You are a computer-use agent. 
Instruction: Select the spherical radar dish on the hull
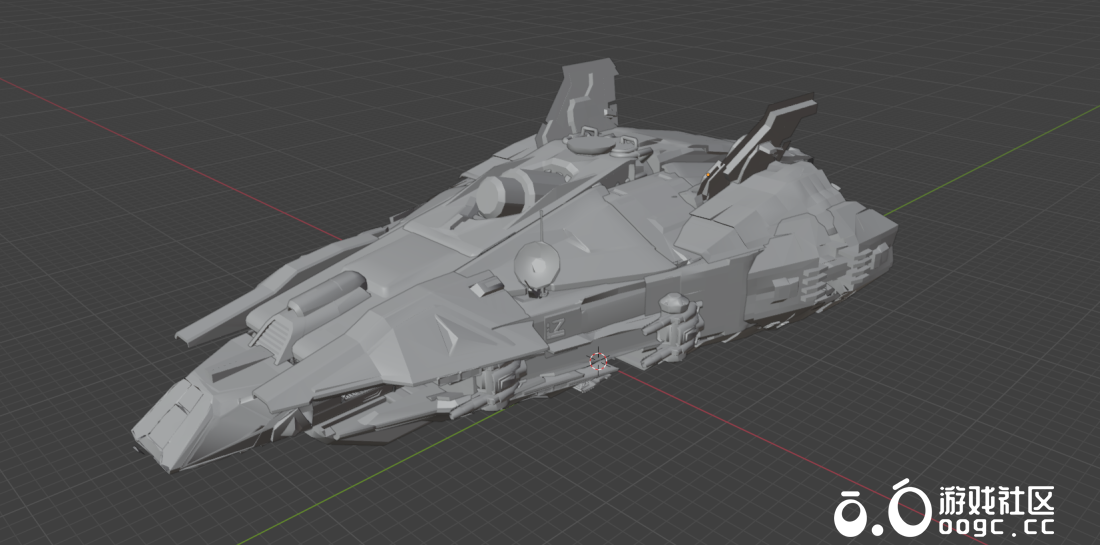click(x=537, y=265)
